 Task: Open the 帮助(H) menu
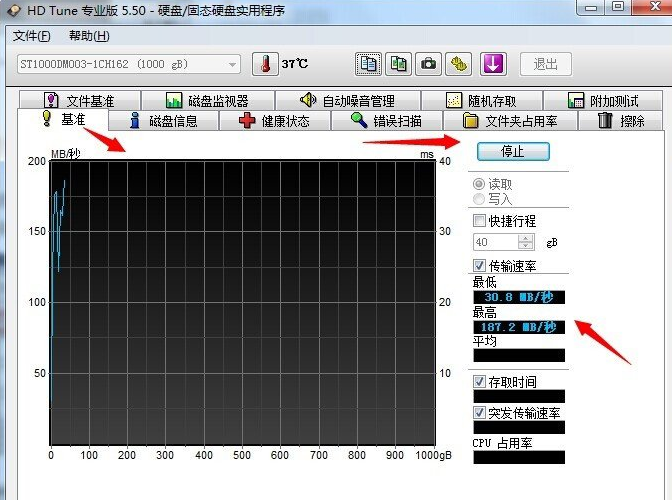coord(89,36)
